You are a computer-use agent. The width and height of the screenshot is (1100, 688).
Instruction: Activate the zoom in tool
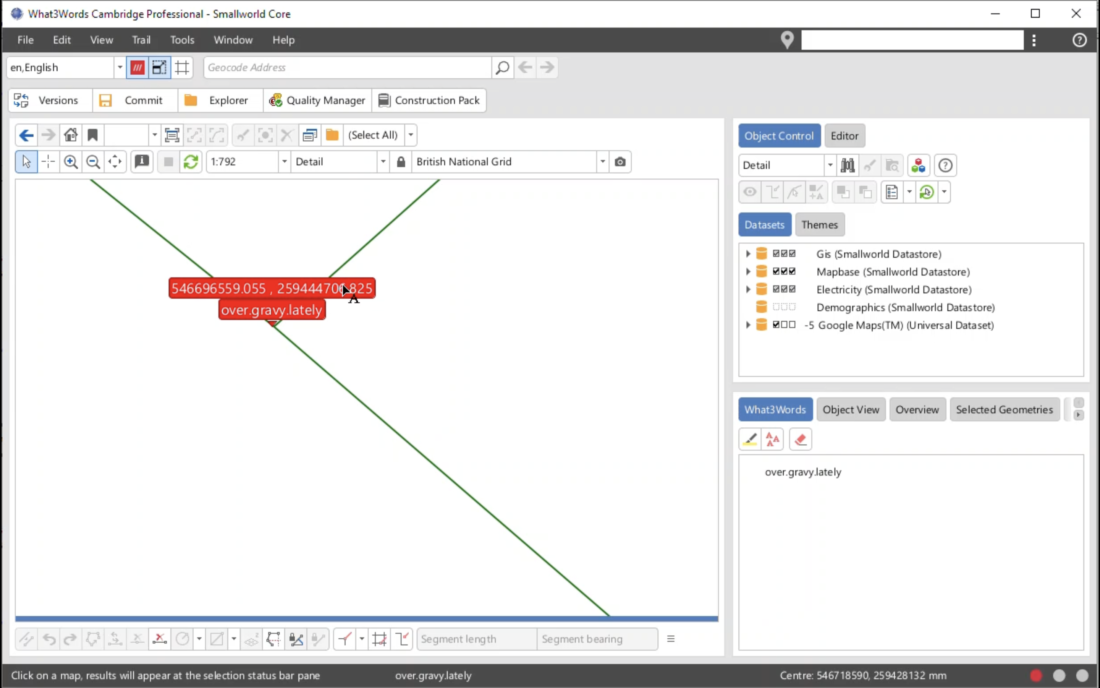(x=71, y=162)
